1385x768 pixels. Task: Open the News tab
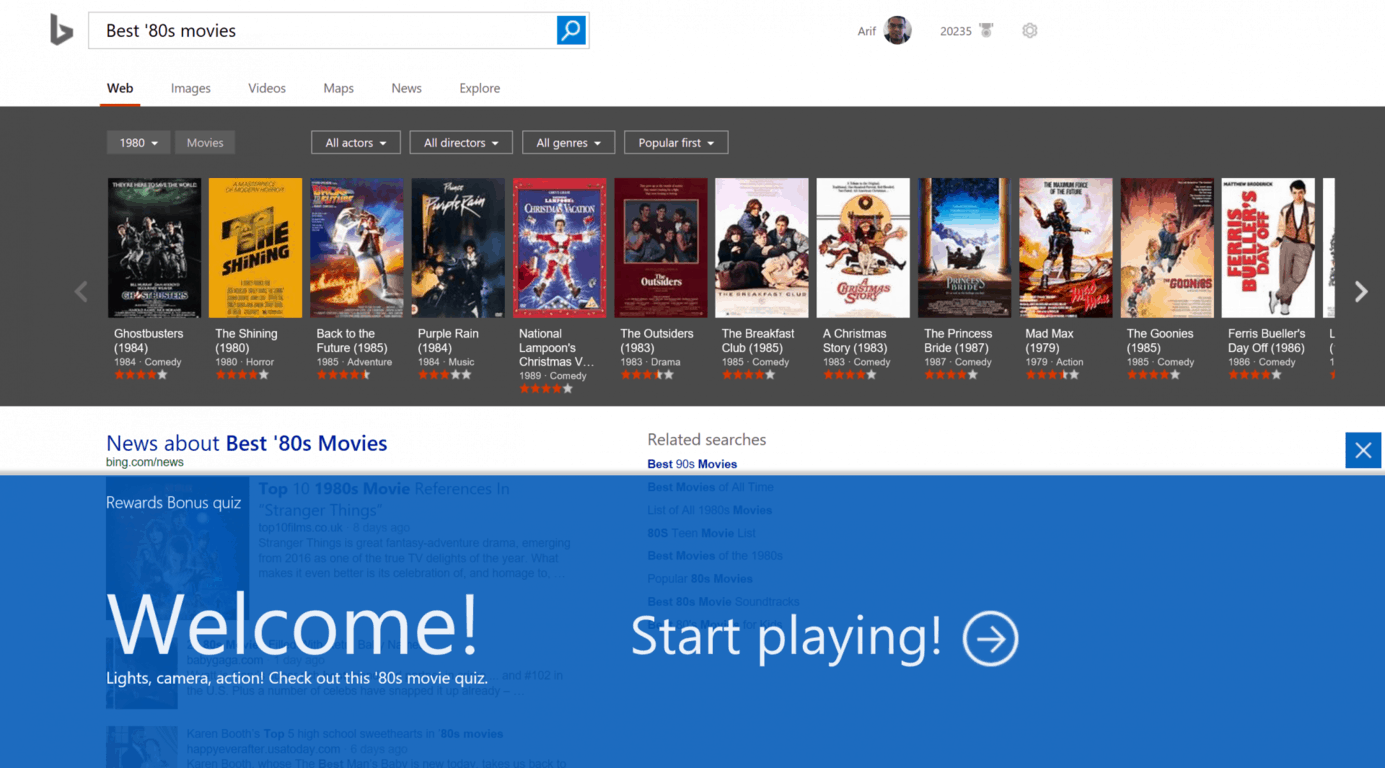click(x=406, y=88)
